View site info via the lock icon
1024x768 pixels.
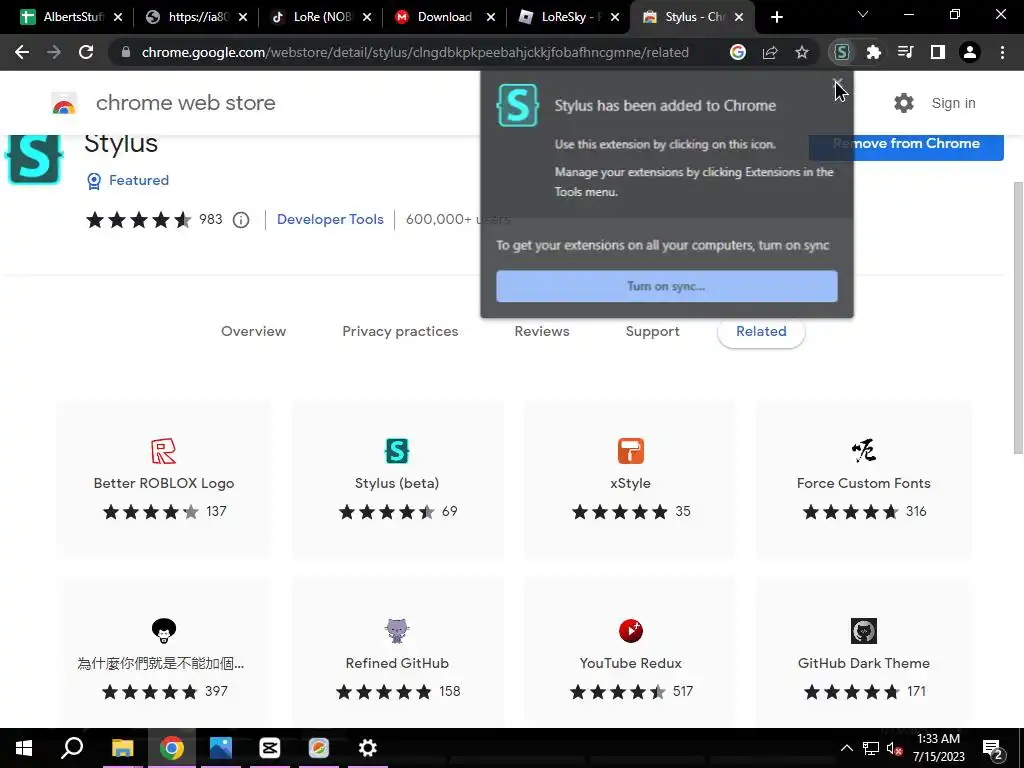pyautogui.click(x=126, y=52)
